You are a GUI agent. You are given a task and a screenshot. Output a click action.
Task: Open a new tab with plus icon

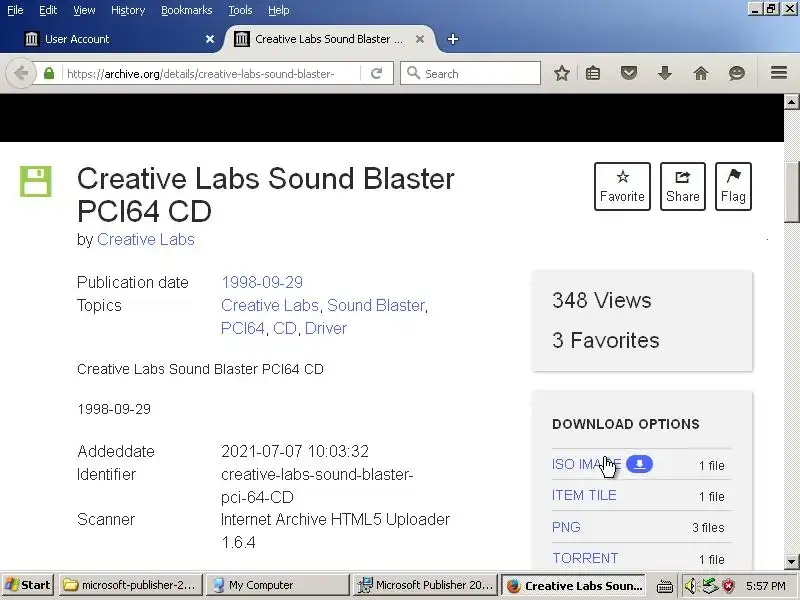[453, 39]
